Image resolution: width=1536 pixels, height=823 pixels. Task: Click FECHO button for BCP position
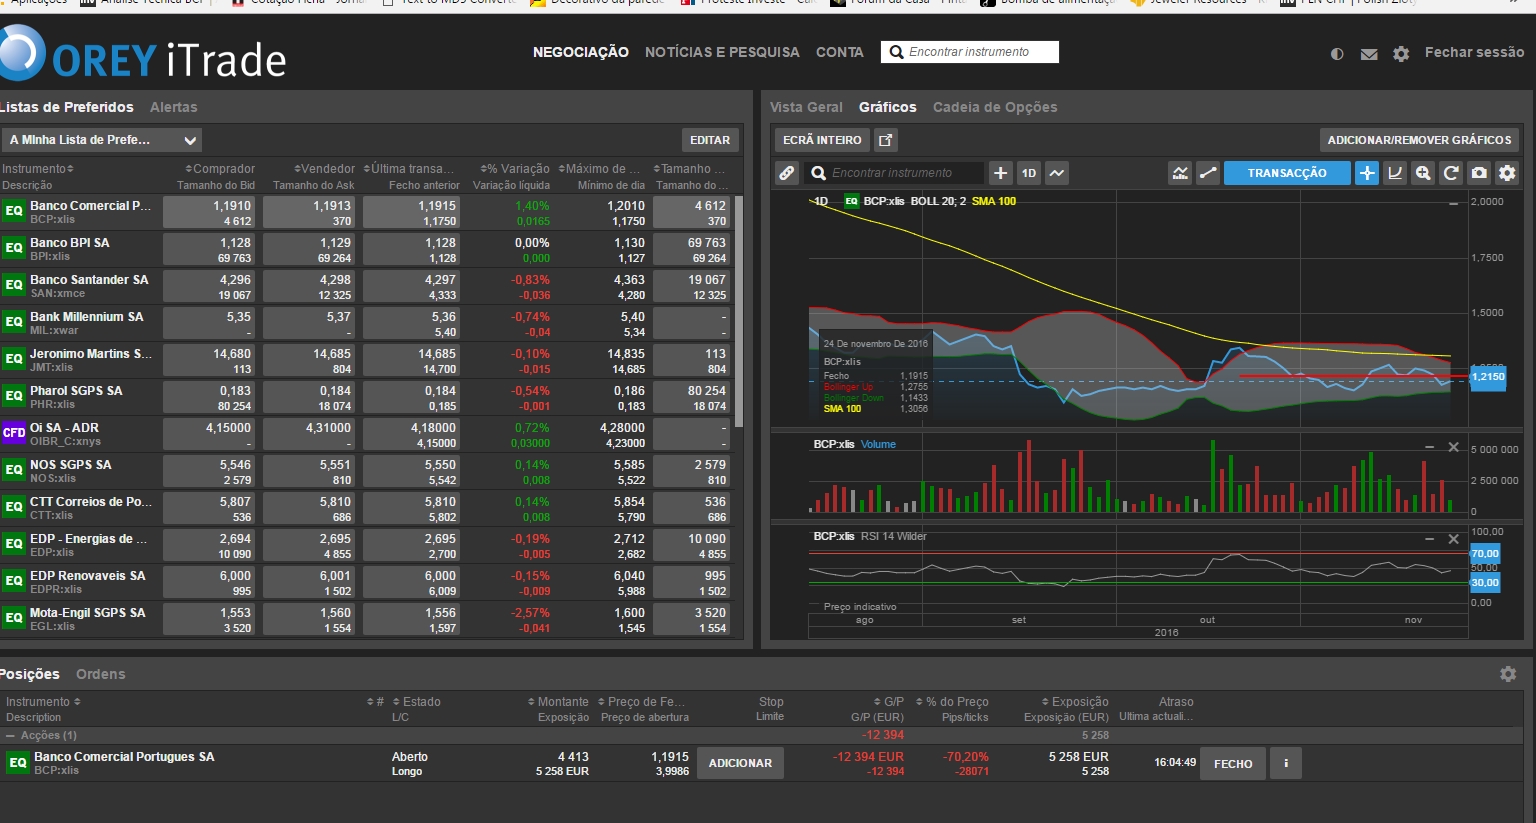click(x=1232, y=763)
